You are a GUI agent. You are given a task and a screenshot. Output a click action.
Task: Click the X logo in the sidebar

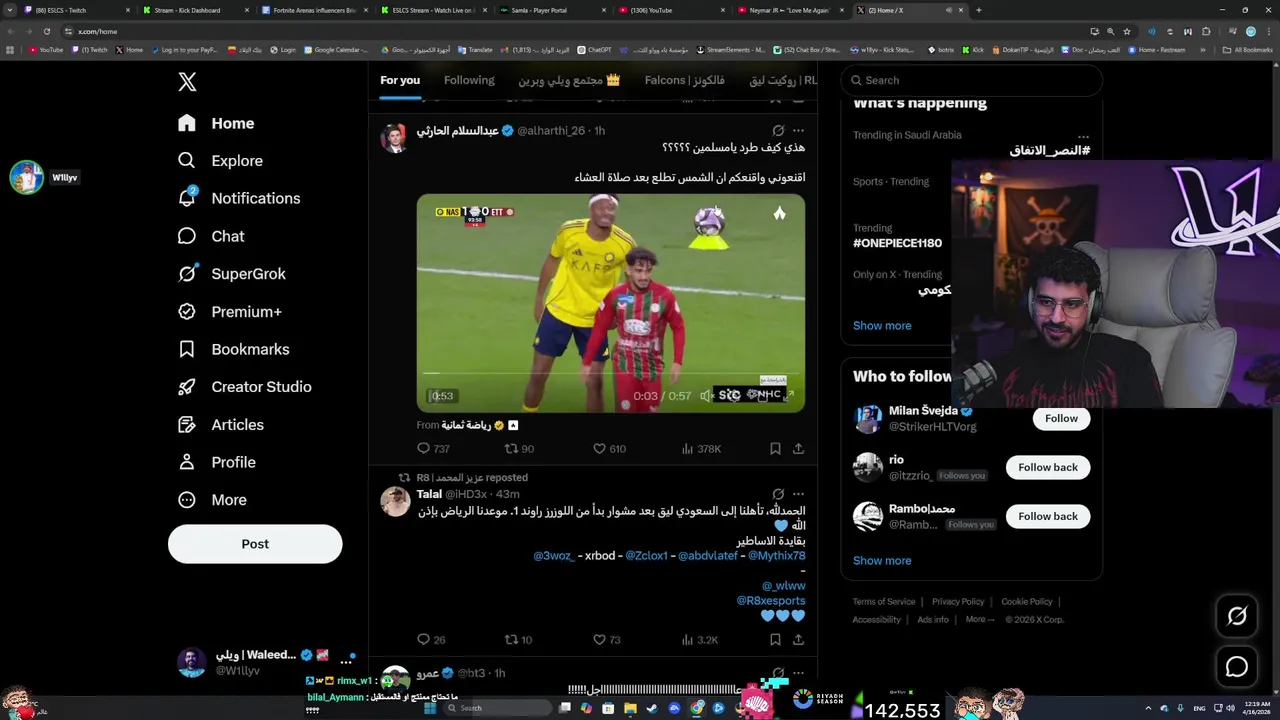click(187, 82)
